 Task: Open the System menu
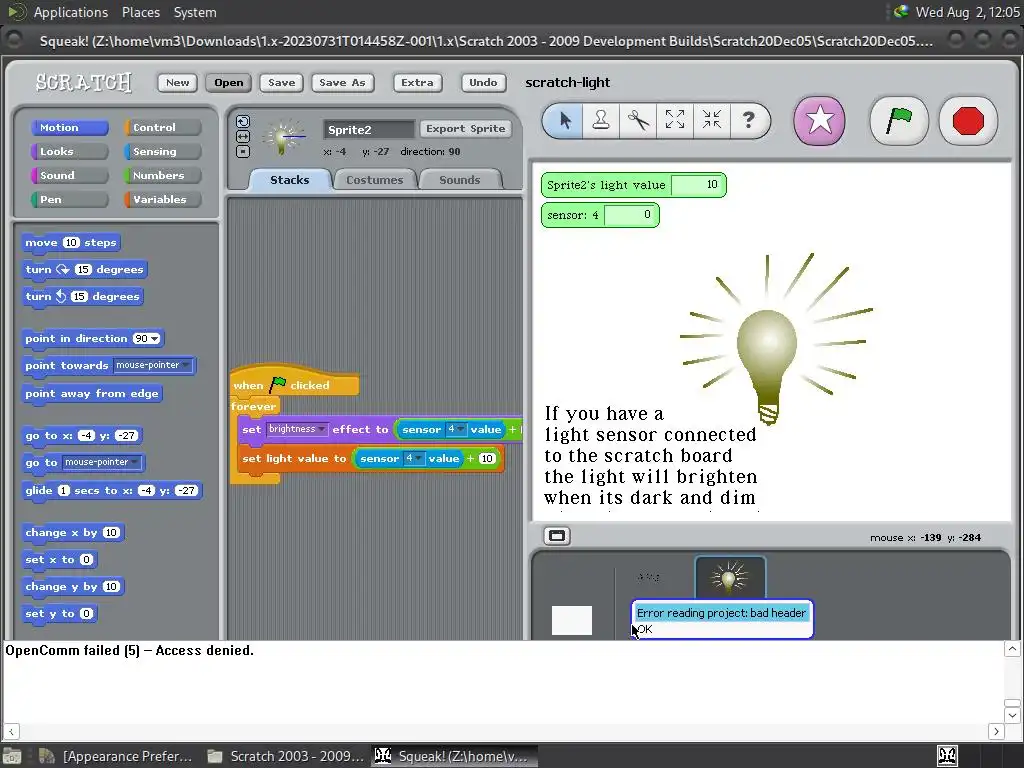tap(195, 12)
